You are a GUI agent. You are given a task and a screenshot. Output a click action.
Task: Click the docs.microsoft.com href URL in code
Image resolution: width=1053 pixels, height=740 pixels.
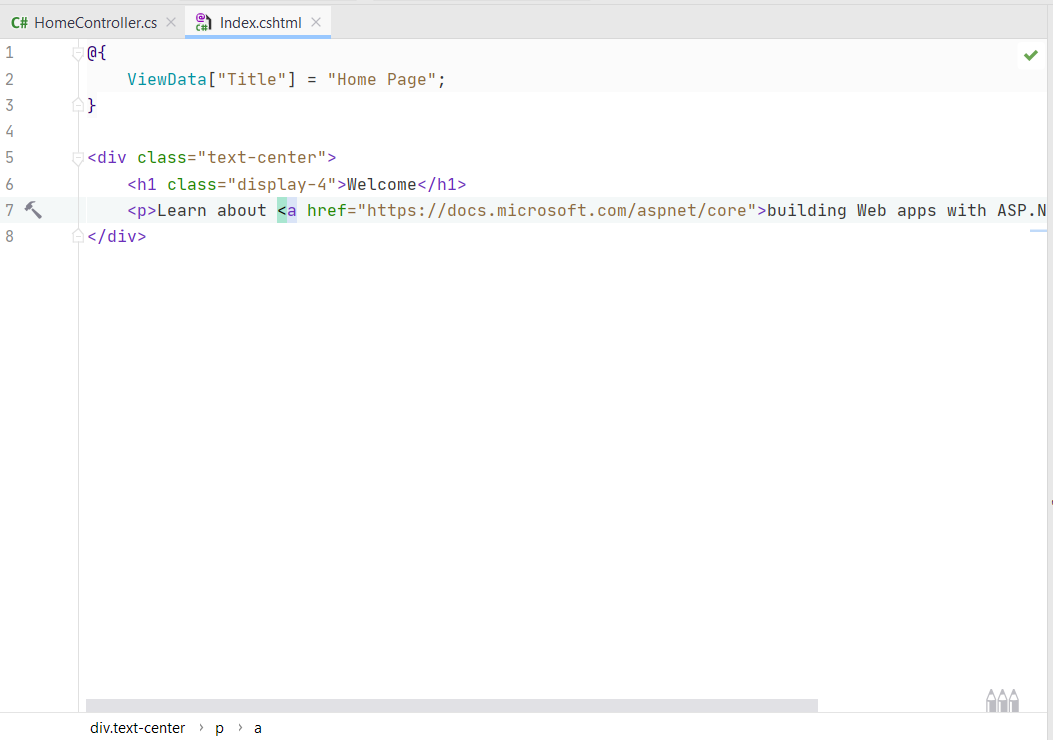pyautogui.click(x=562, y=210)
